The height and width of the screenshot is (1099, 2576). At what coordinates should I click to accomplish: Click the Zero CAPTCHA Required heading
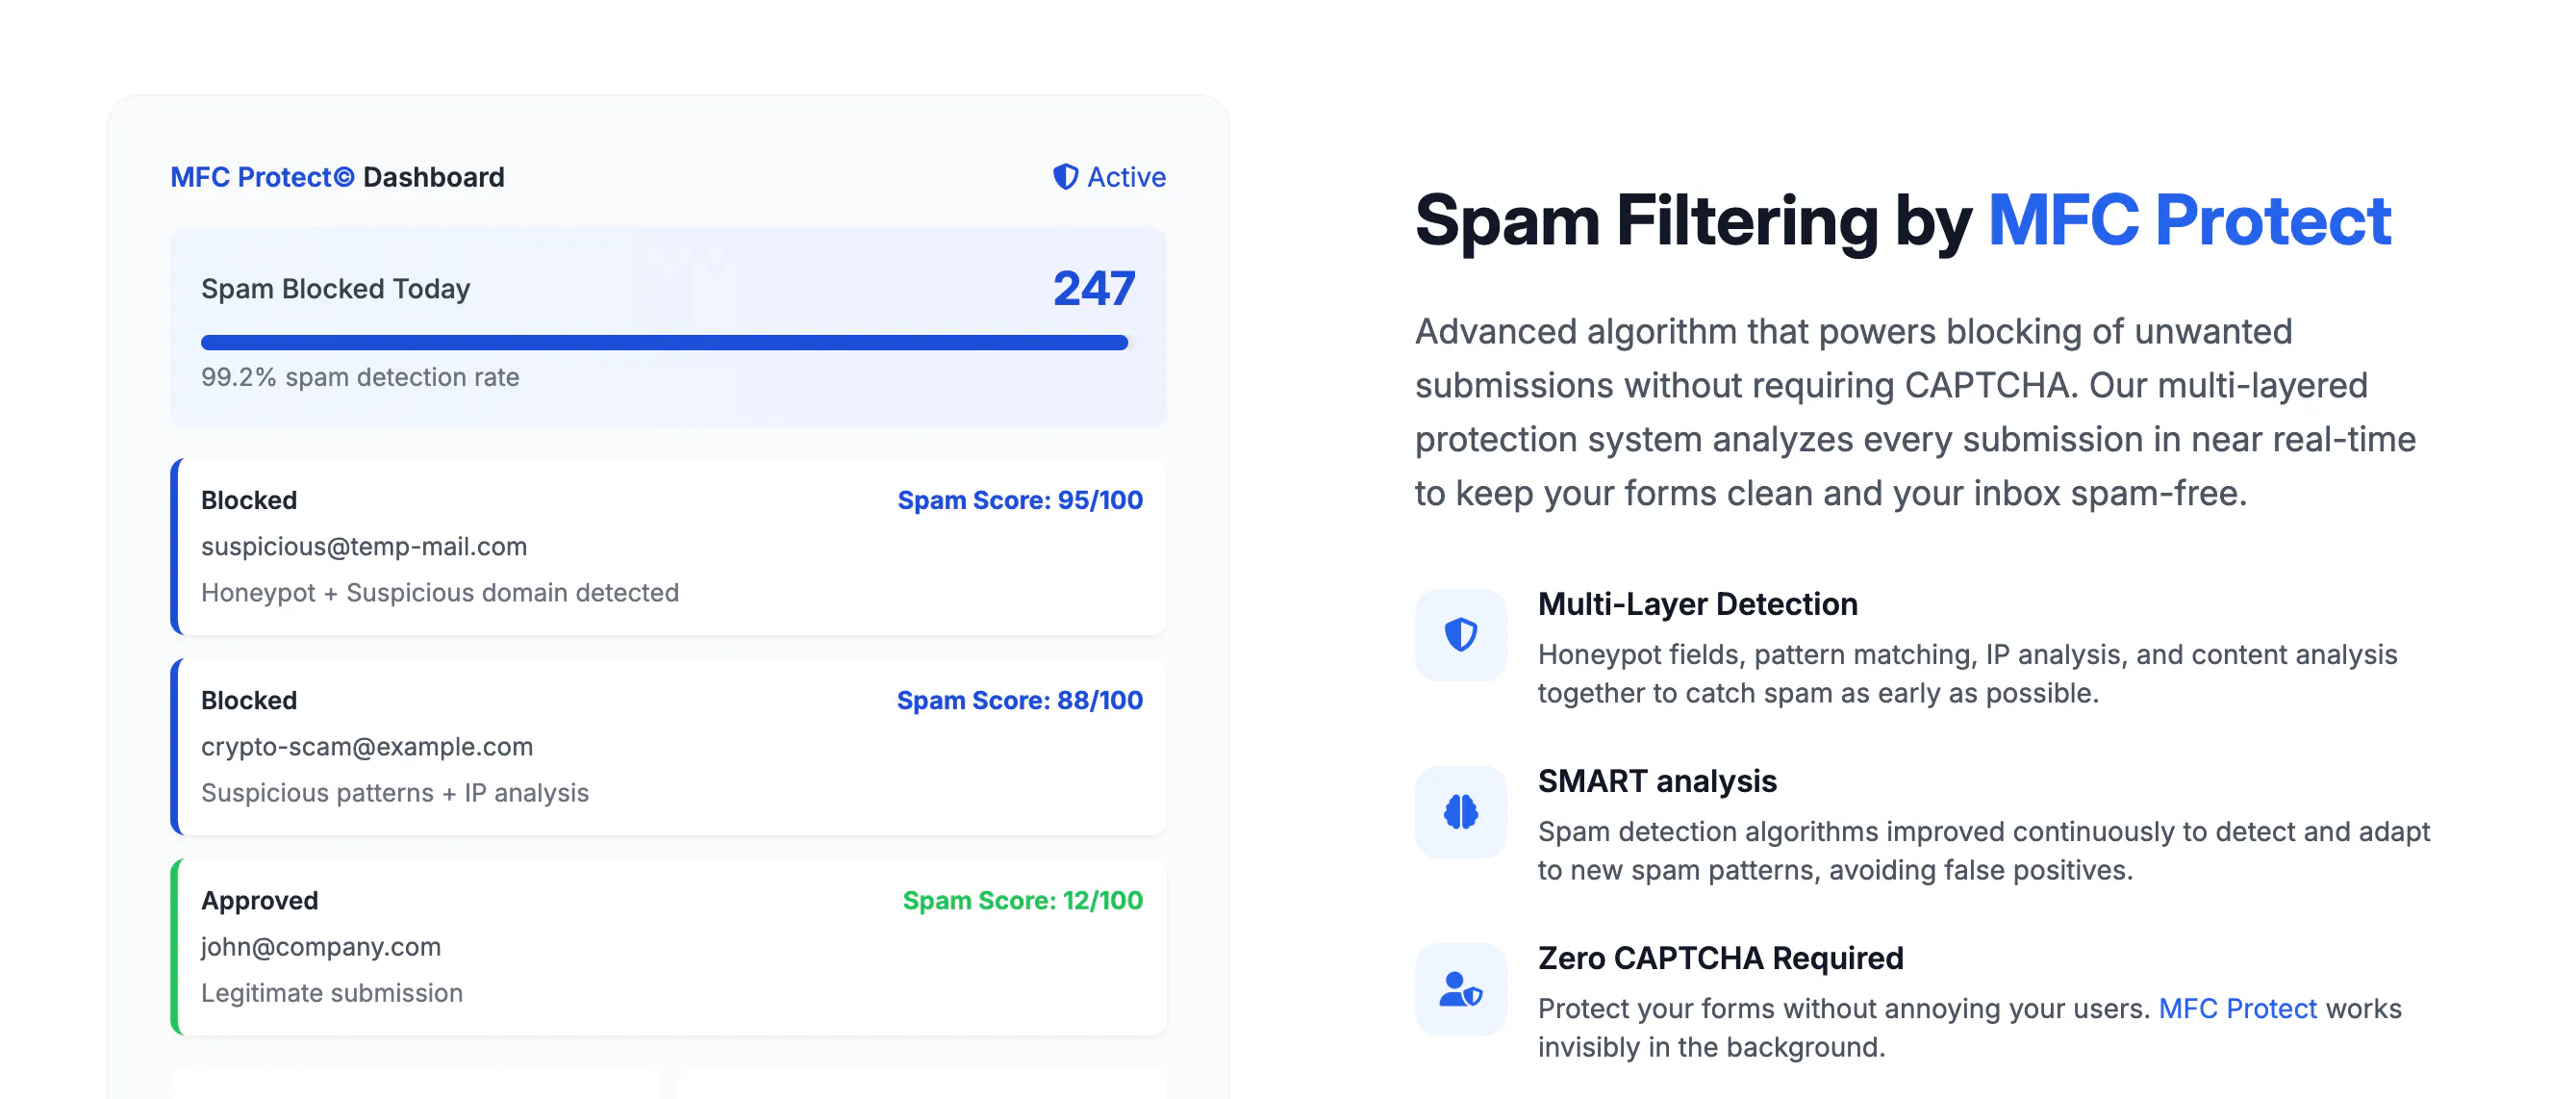pos(1720,958)
